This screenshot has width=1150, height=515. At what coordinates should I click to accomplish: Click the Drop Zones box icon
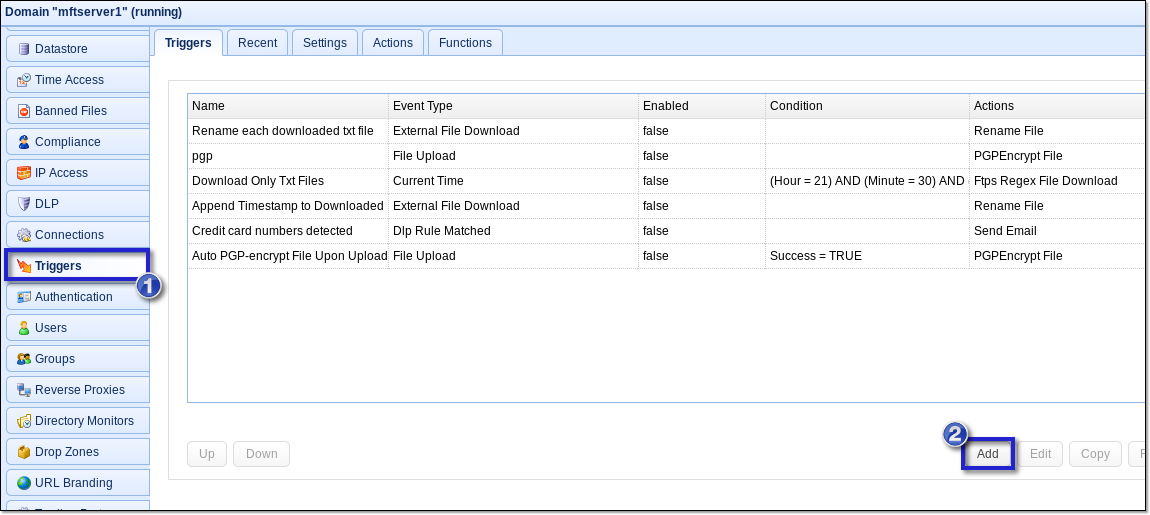coord(24,452)
